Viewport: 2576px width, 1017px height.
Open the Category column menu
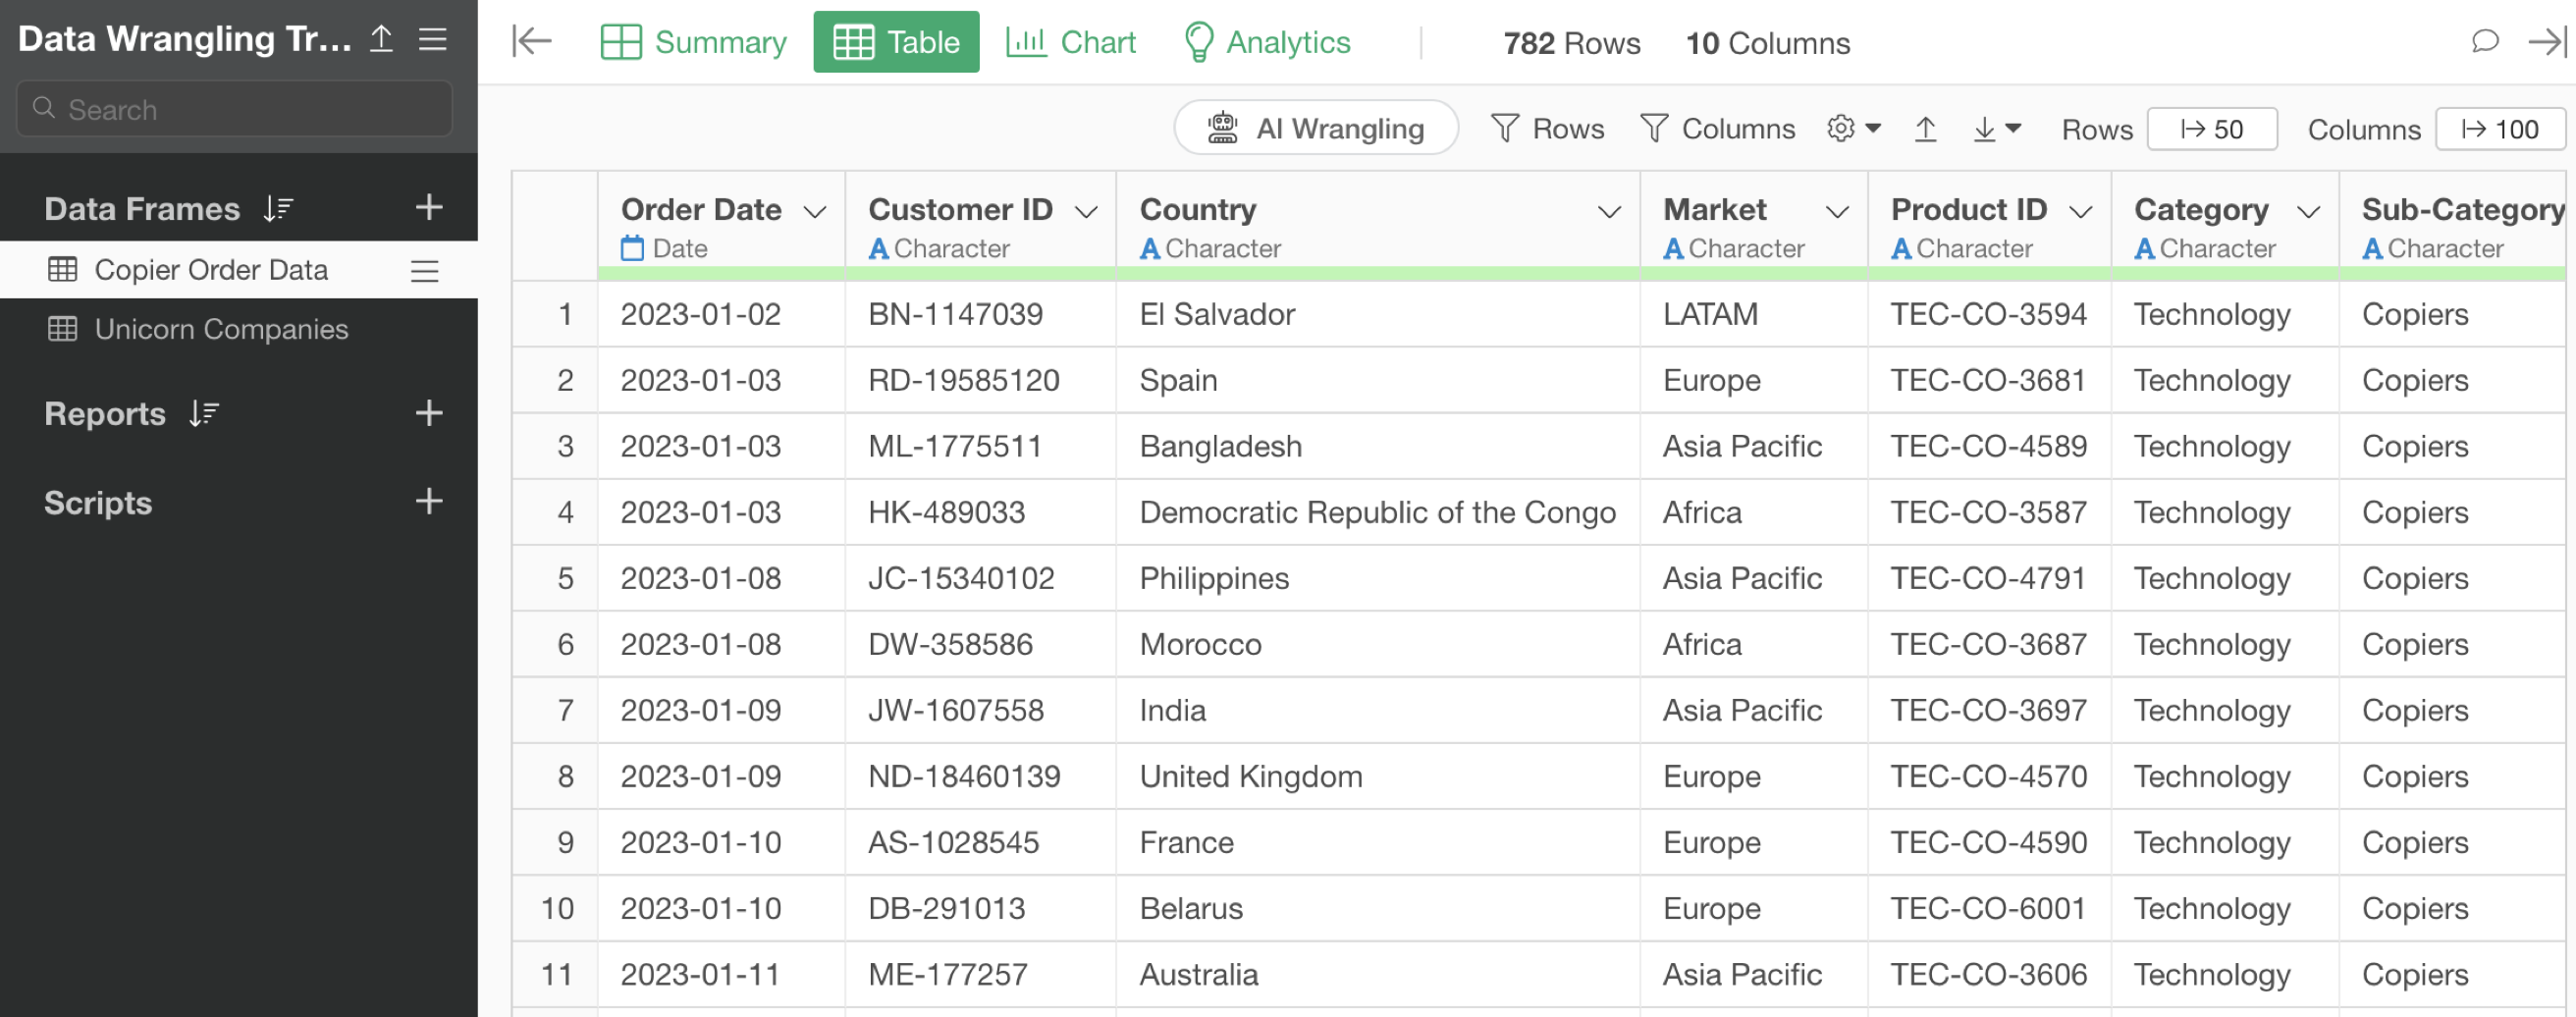pos(2308,211)
